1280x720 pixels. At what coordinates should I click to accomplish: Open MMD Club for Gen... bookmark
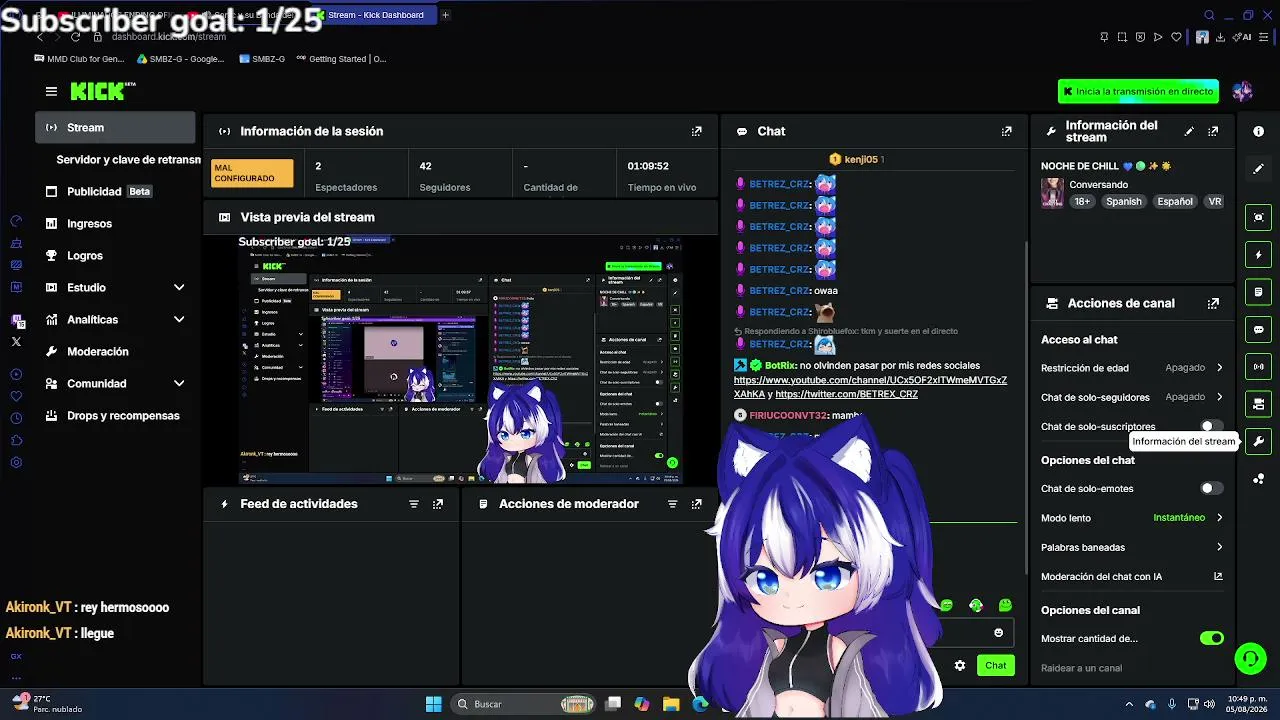79,59
